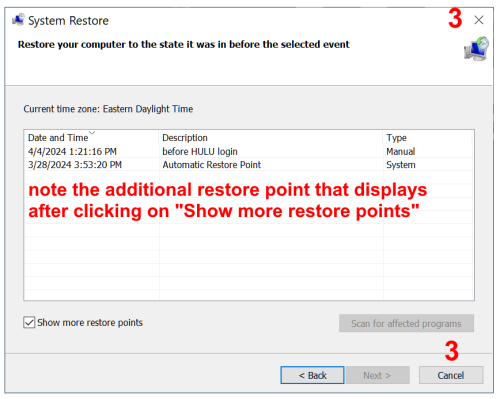This screenshot has height=399, width=500.
Task: Sort by the Date and Time column
Action: click(x=58, y=138)
